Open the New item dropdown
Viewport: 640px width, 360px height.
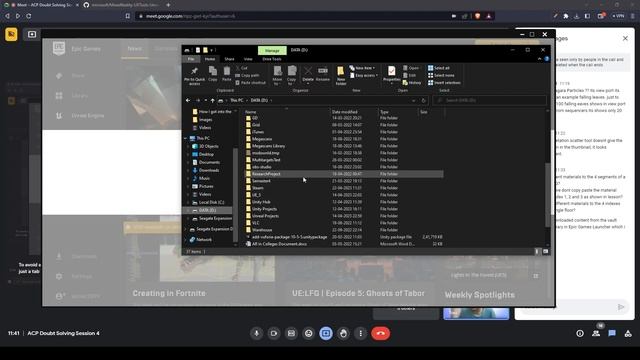click(362, 68)
